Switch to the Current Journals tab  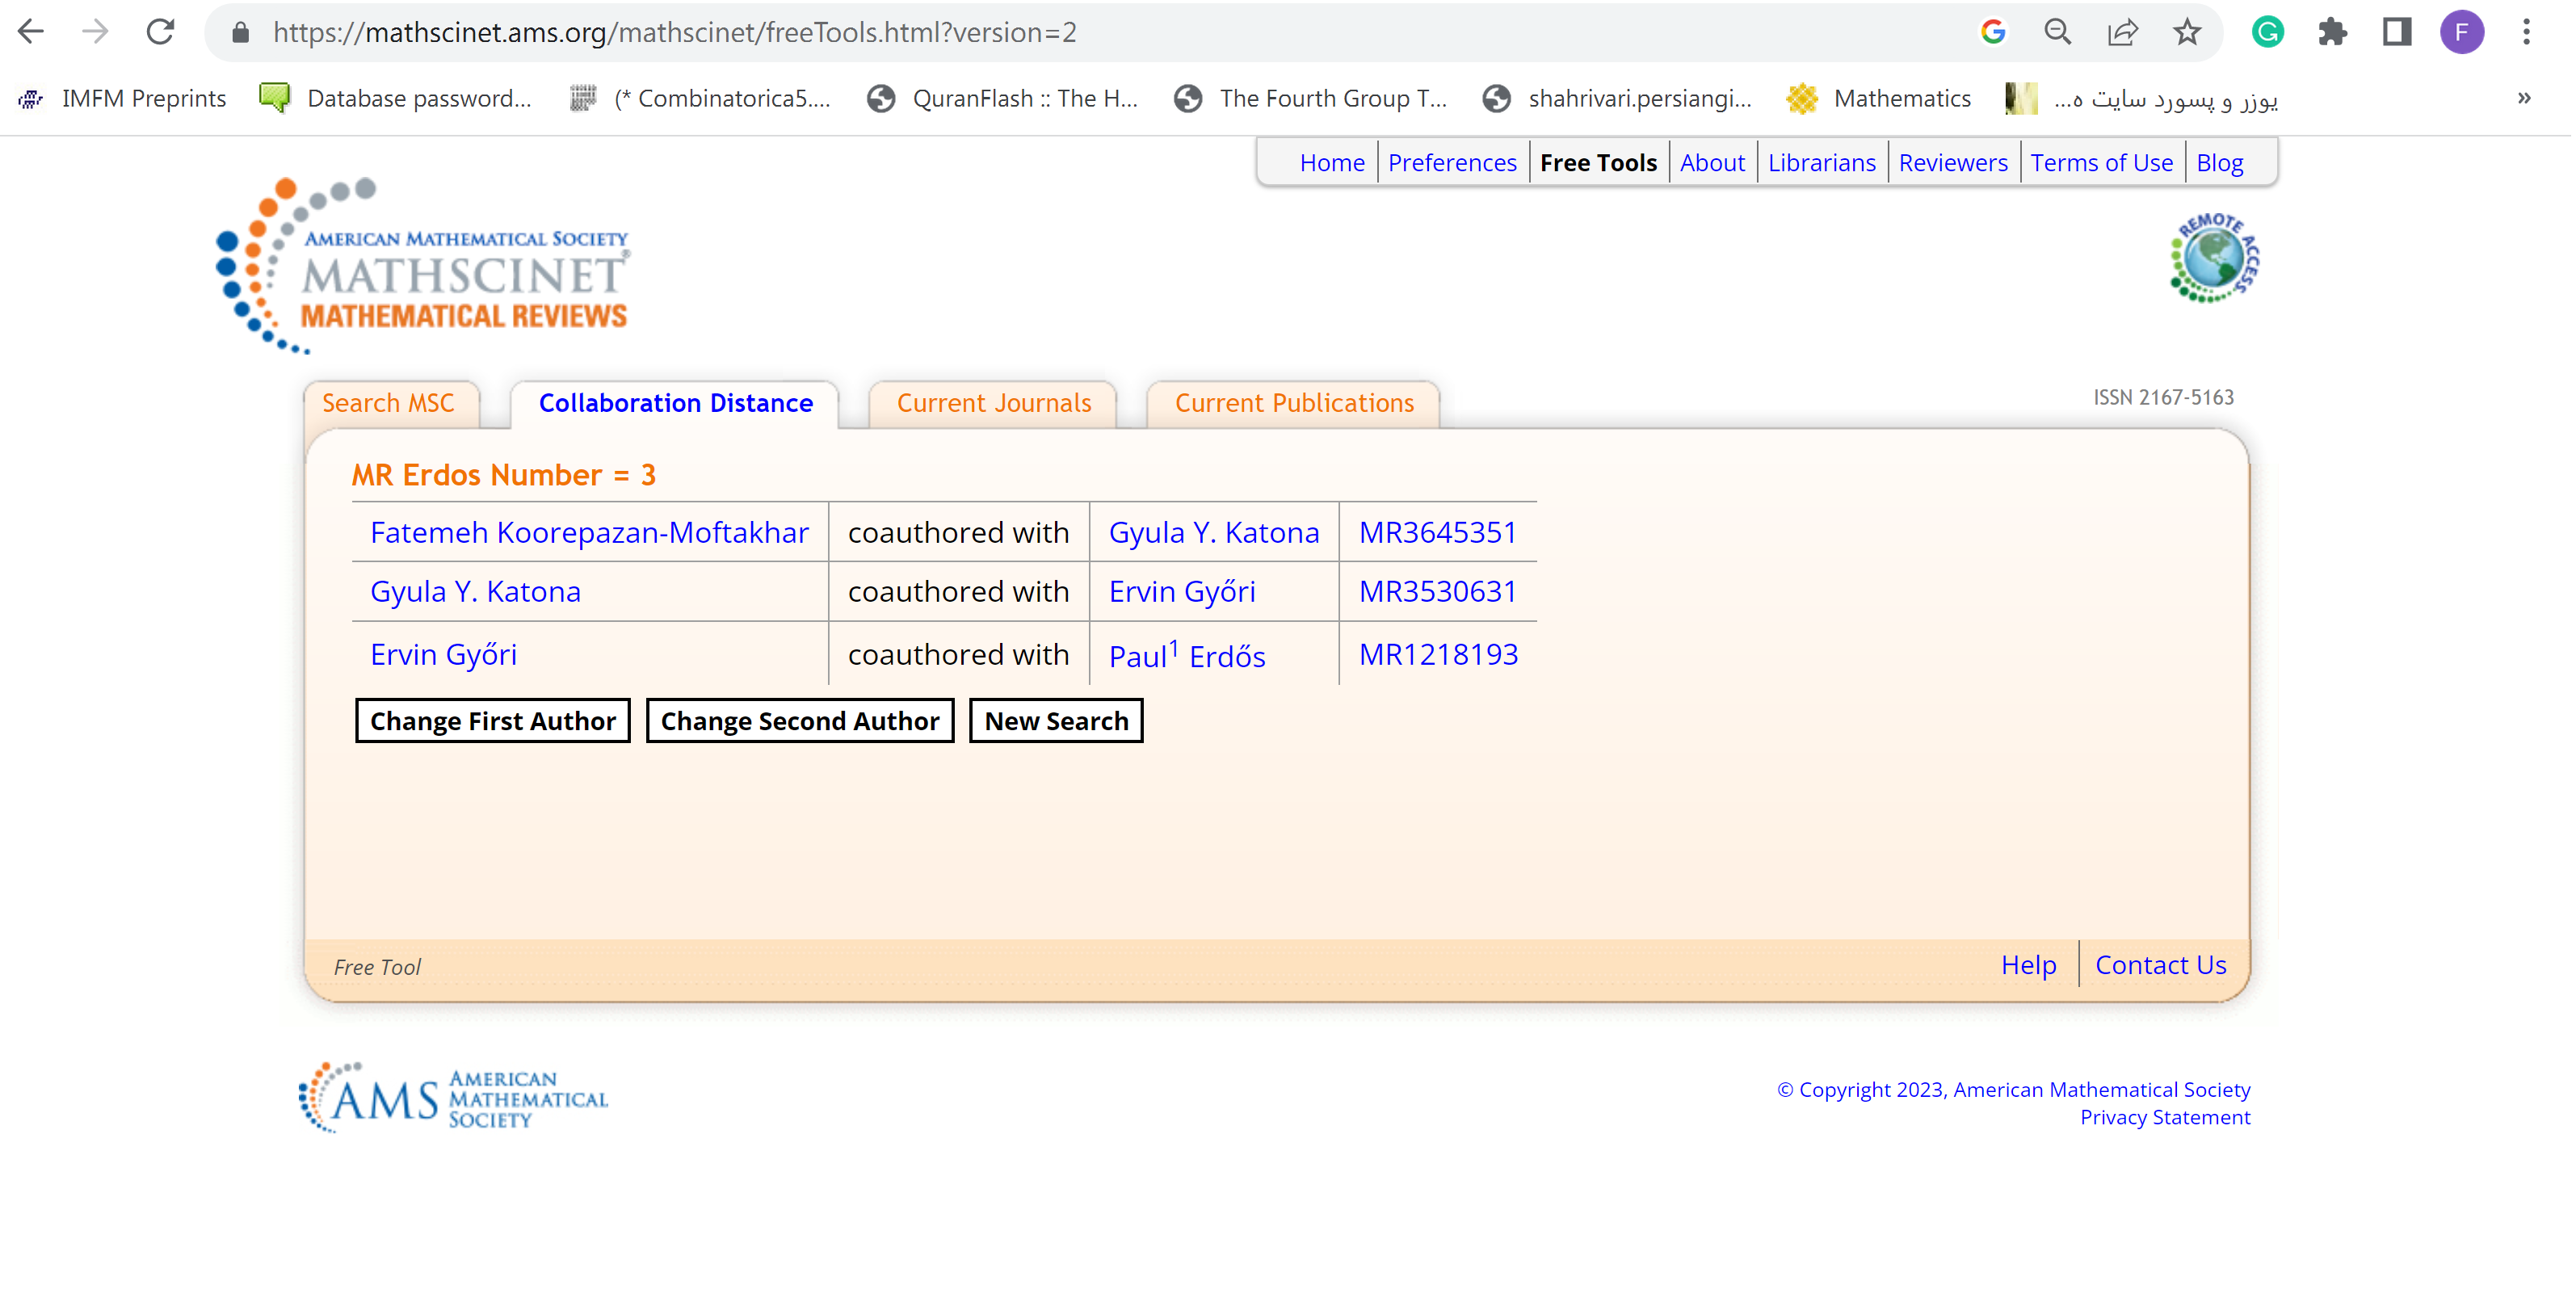click(x=993, y=403)
